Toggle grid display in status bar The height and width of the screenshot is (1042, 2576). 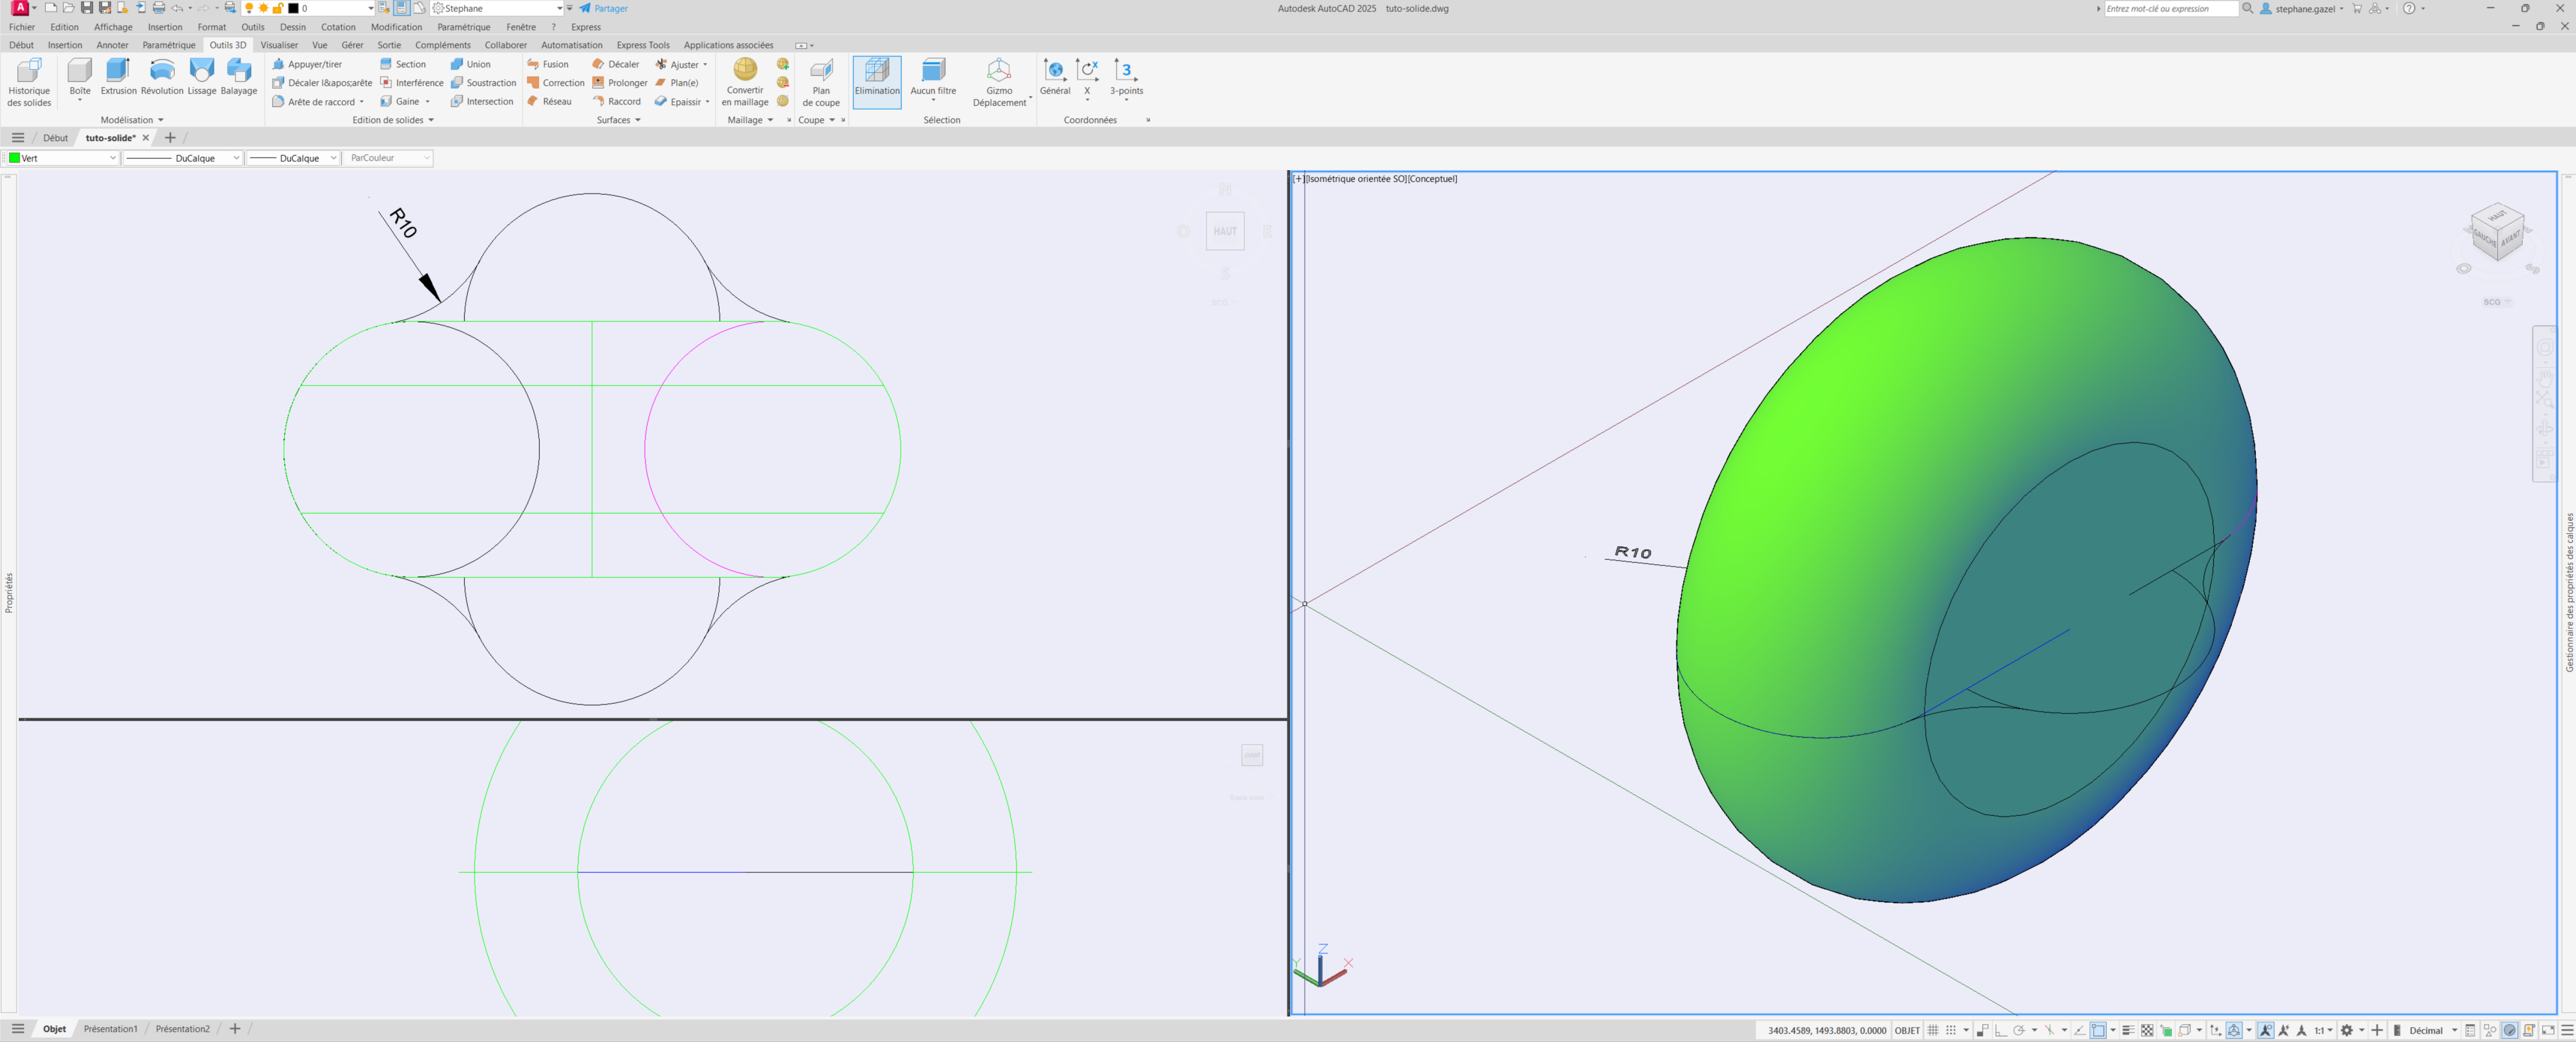1933,1030
